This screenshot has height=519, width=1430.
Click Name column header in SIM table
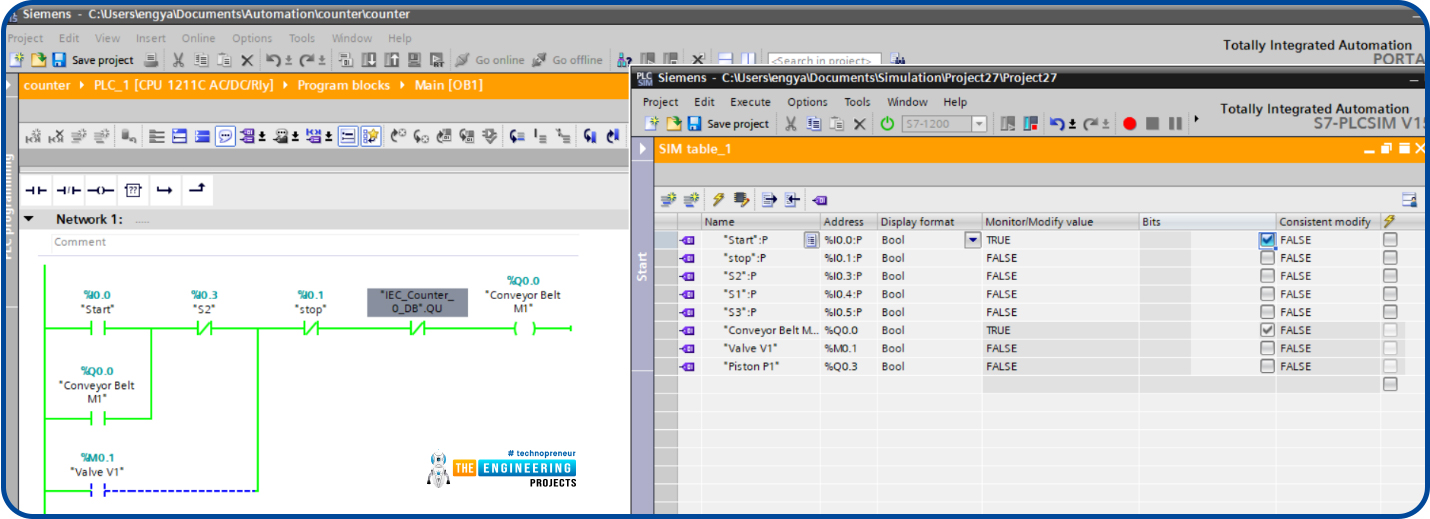click(760, 221)
